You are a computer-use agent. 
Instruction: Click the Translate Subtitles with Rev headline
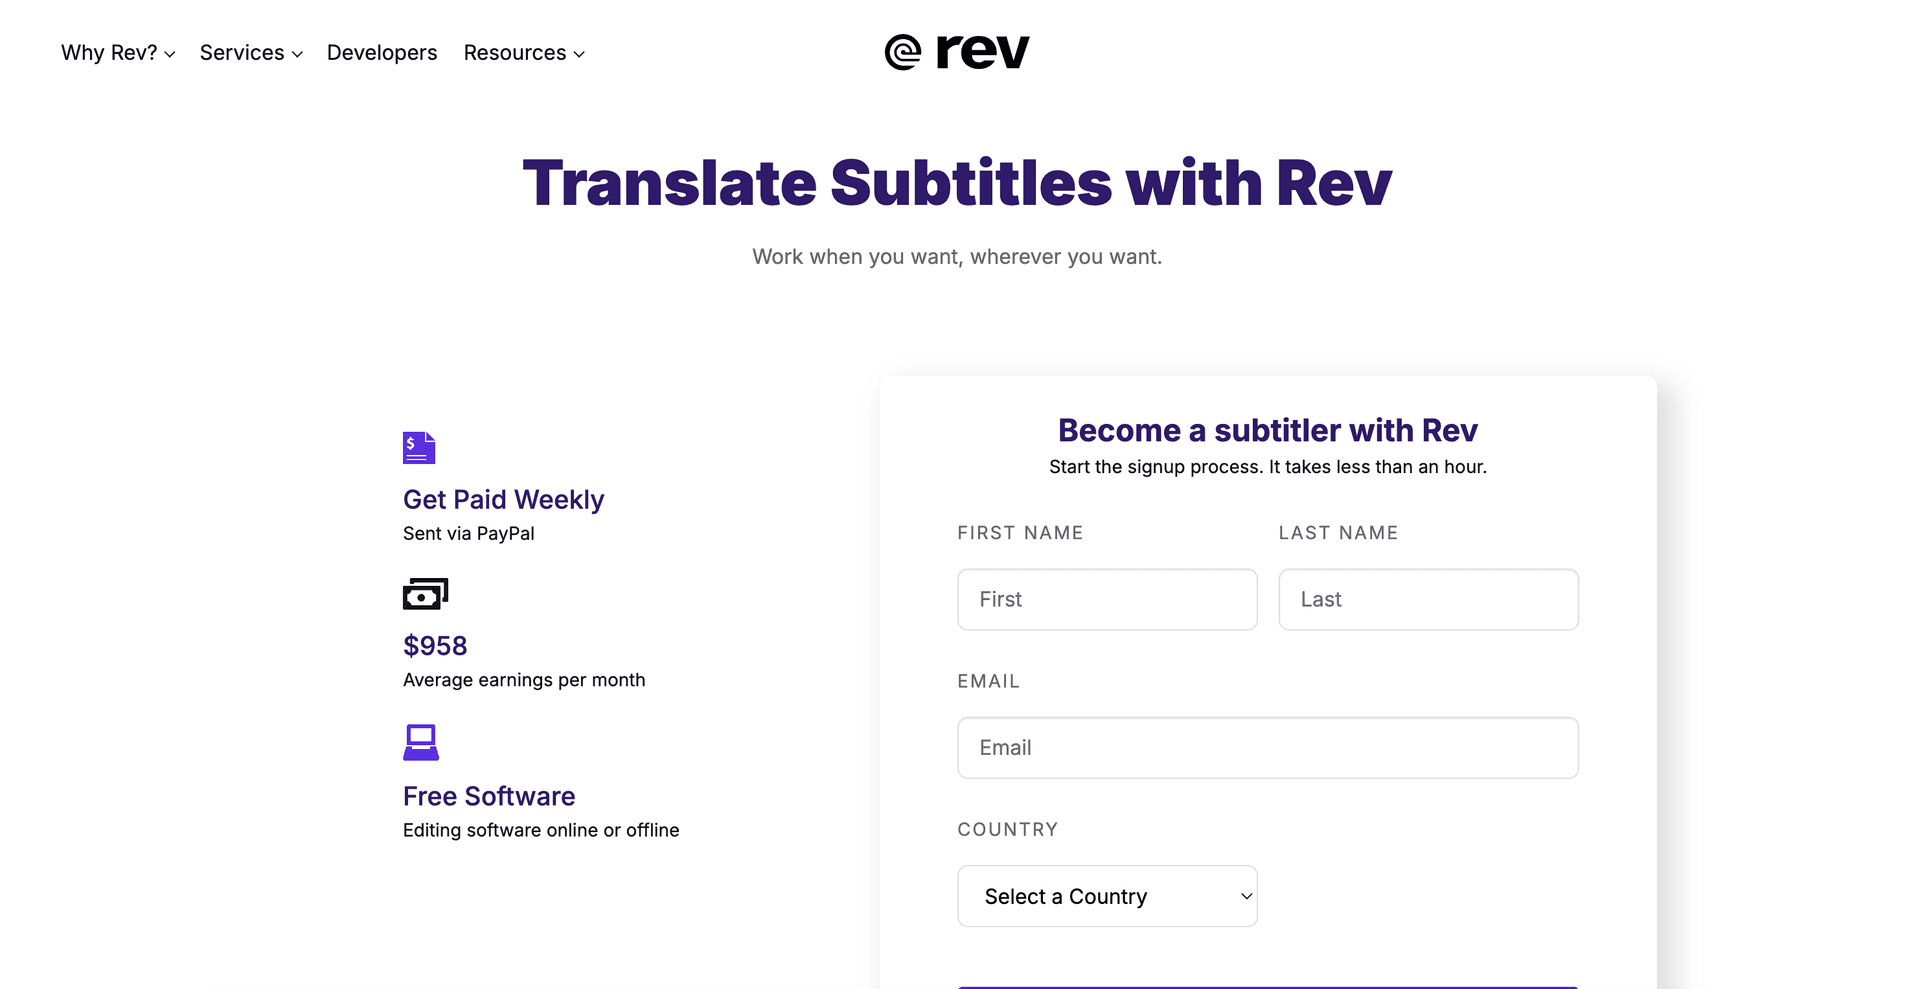[x=957, y=183]
